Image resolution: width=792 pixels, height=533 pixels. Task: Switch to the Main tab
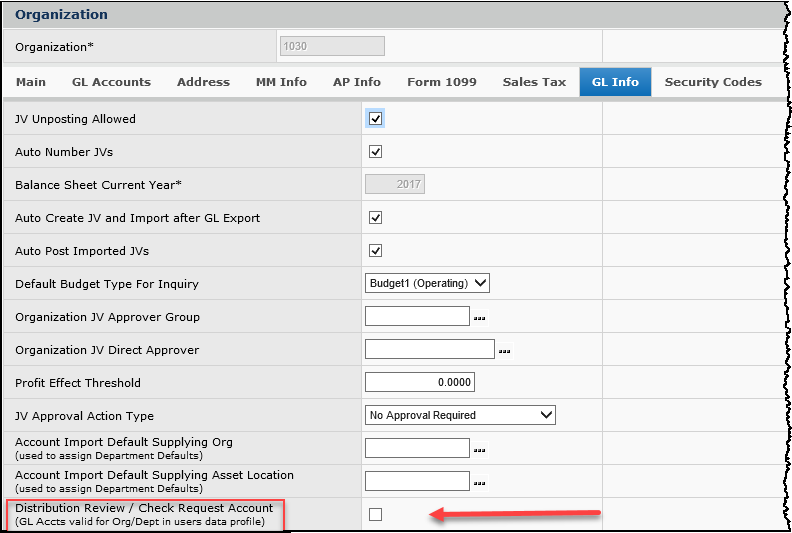coord(31,82)
